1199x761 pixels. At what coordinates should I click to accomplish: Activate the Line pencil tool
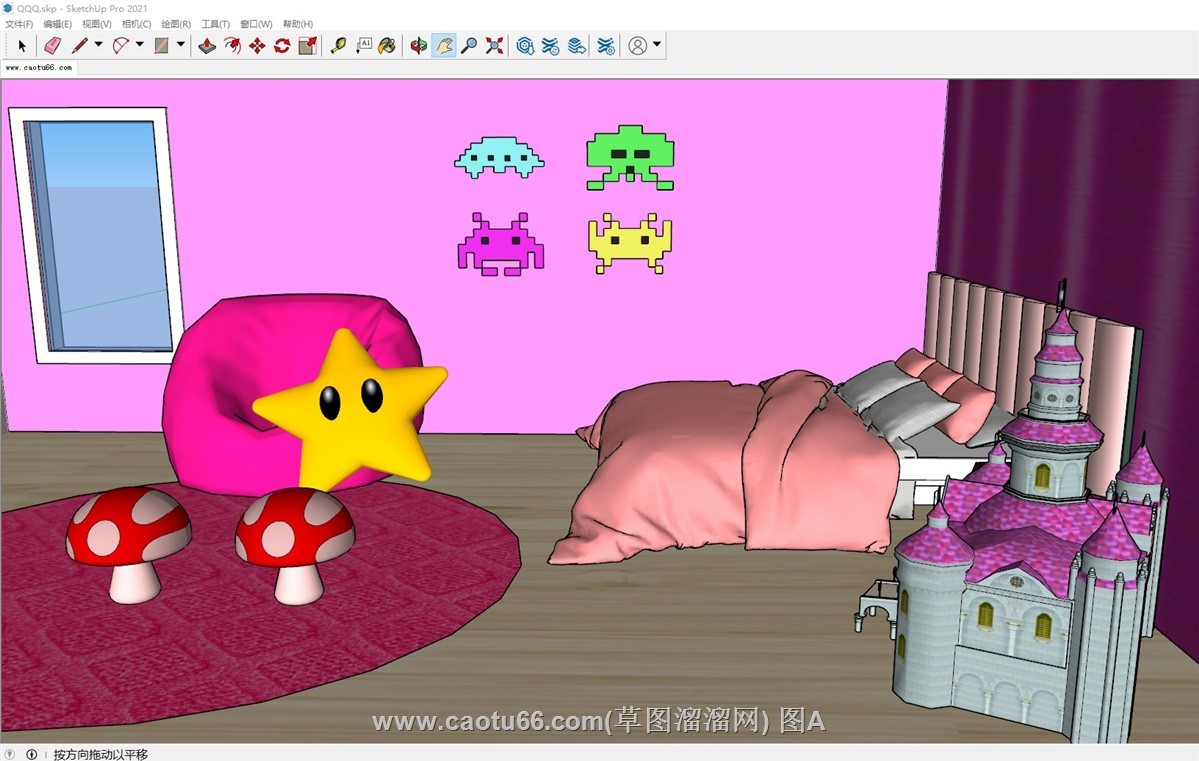(x=80, y=46)
